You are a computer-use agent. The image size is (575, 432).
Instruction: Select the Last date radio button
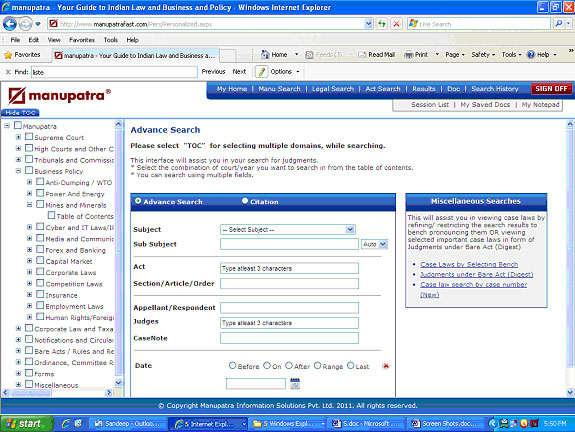click(x=351, y=365)
